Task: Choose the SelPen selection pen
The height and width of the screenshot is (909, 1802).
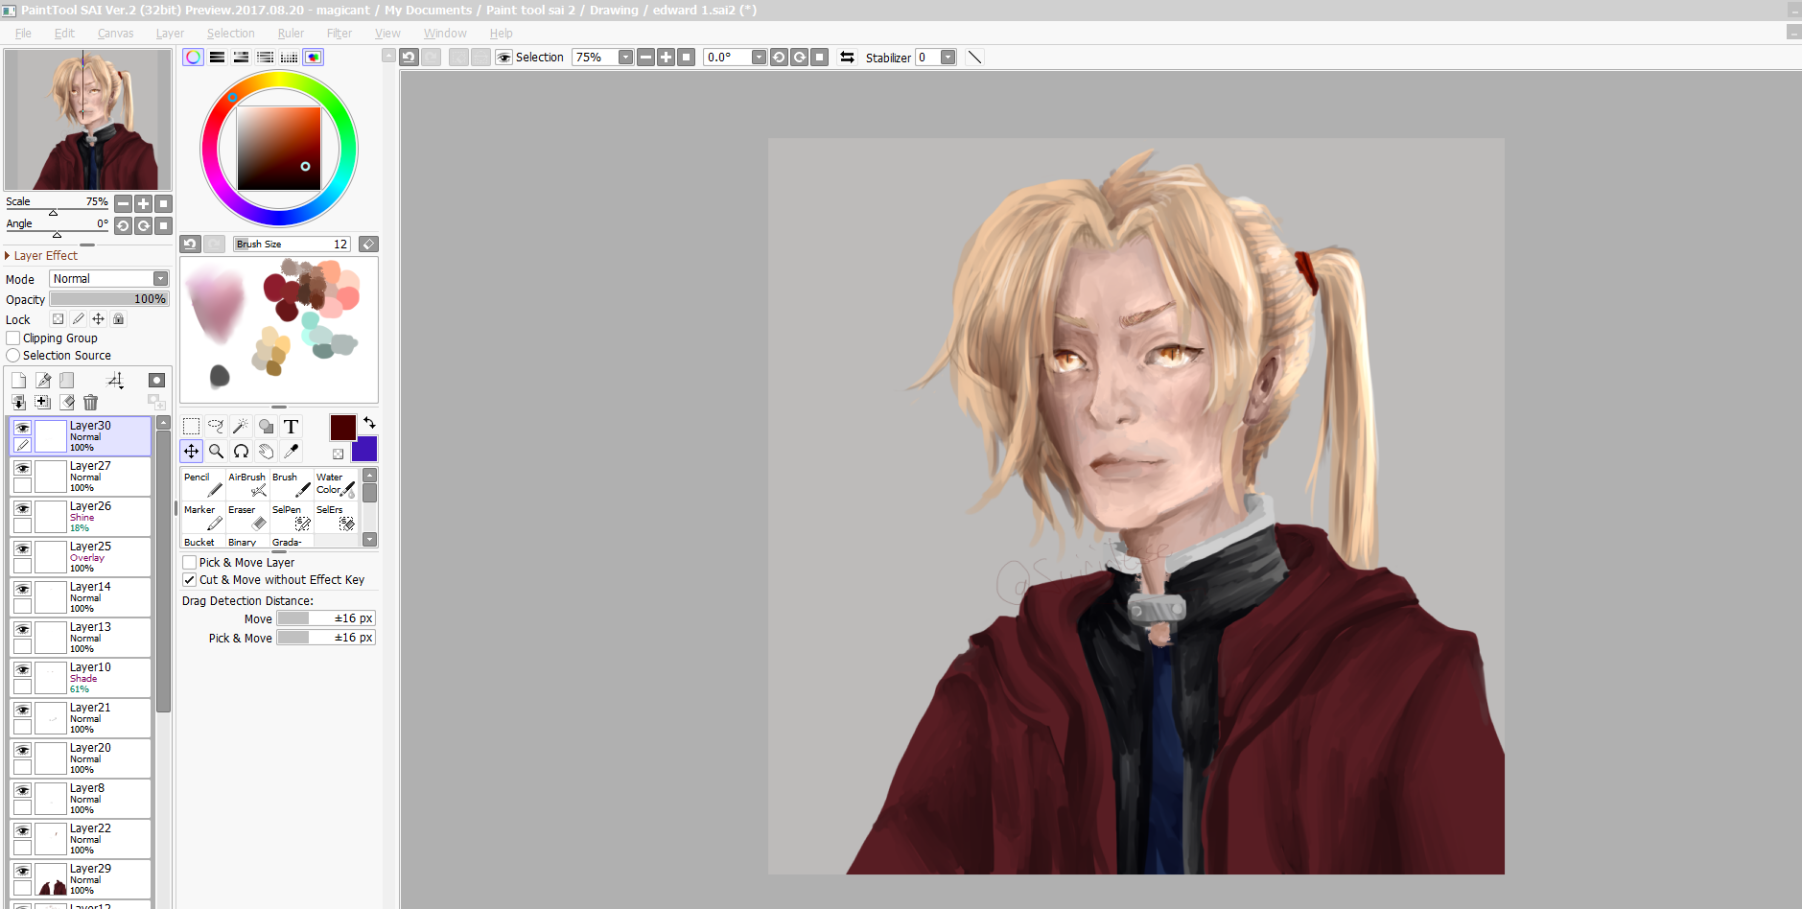Action: (x=291, y=517)
